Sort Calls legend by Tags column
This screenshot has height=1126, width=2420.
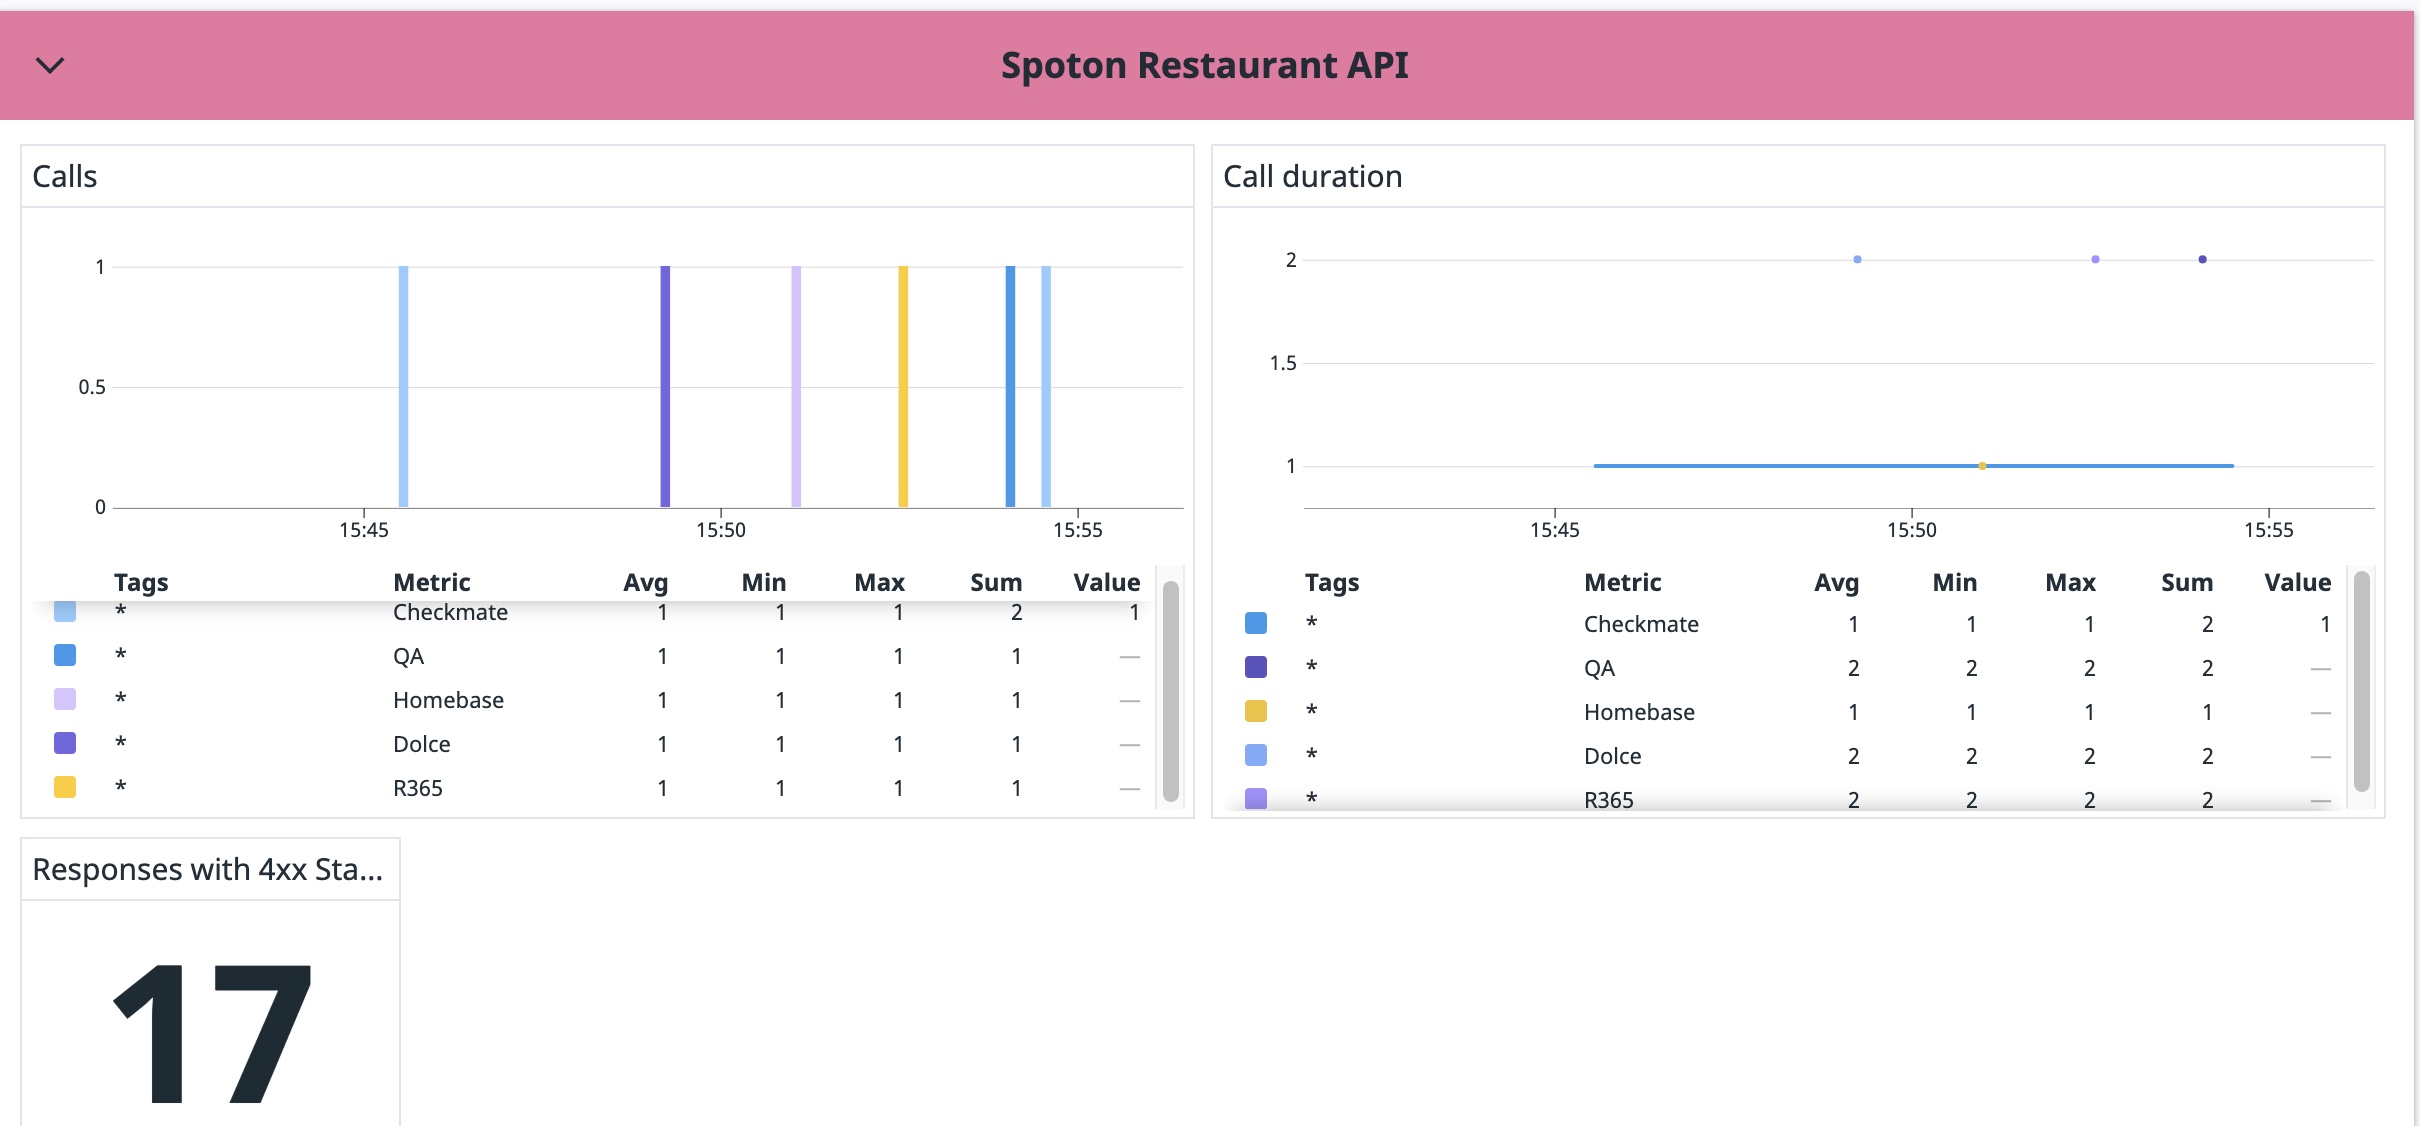141,582
